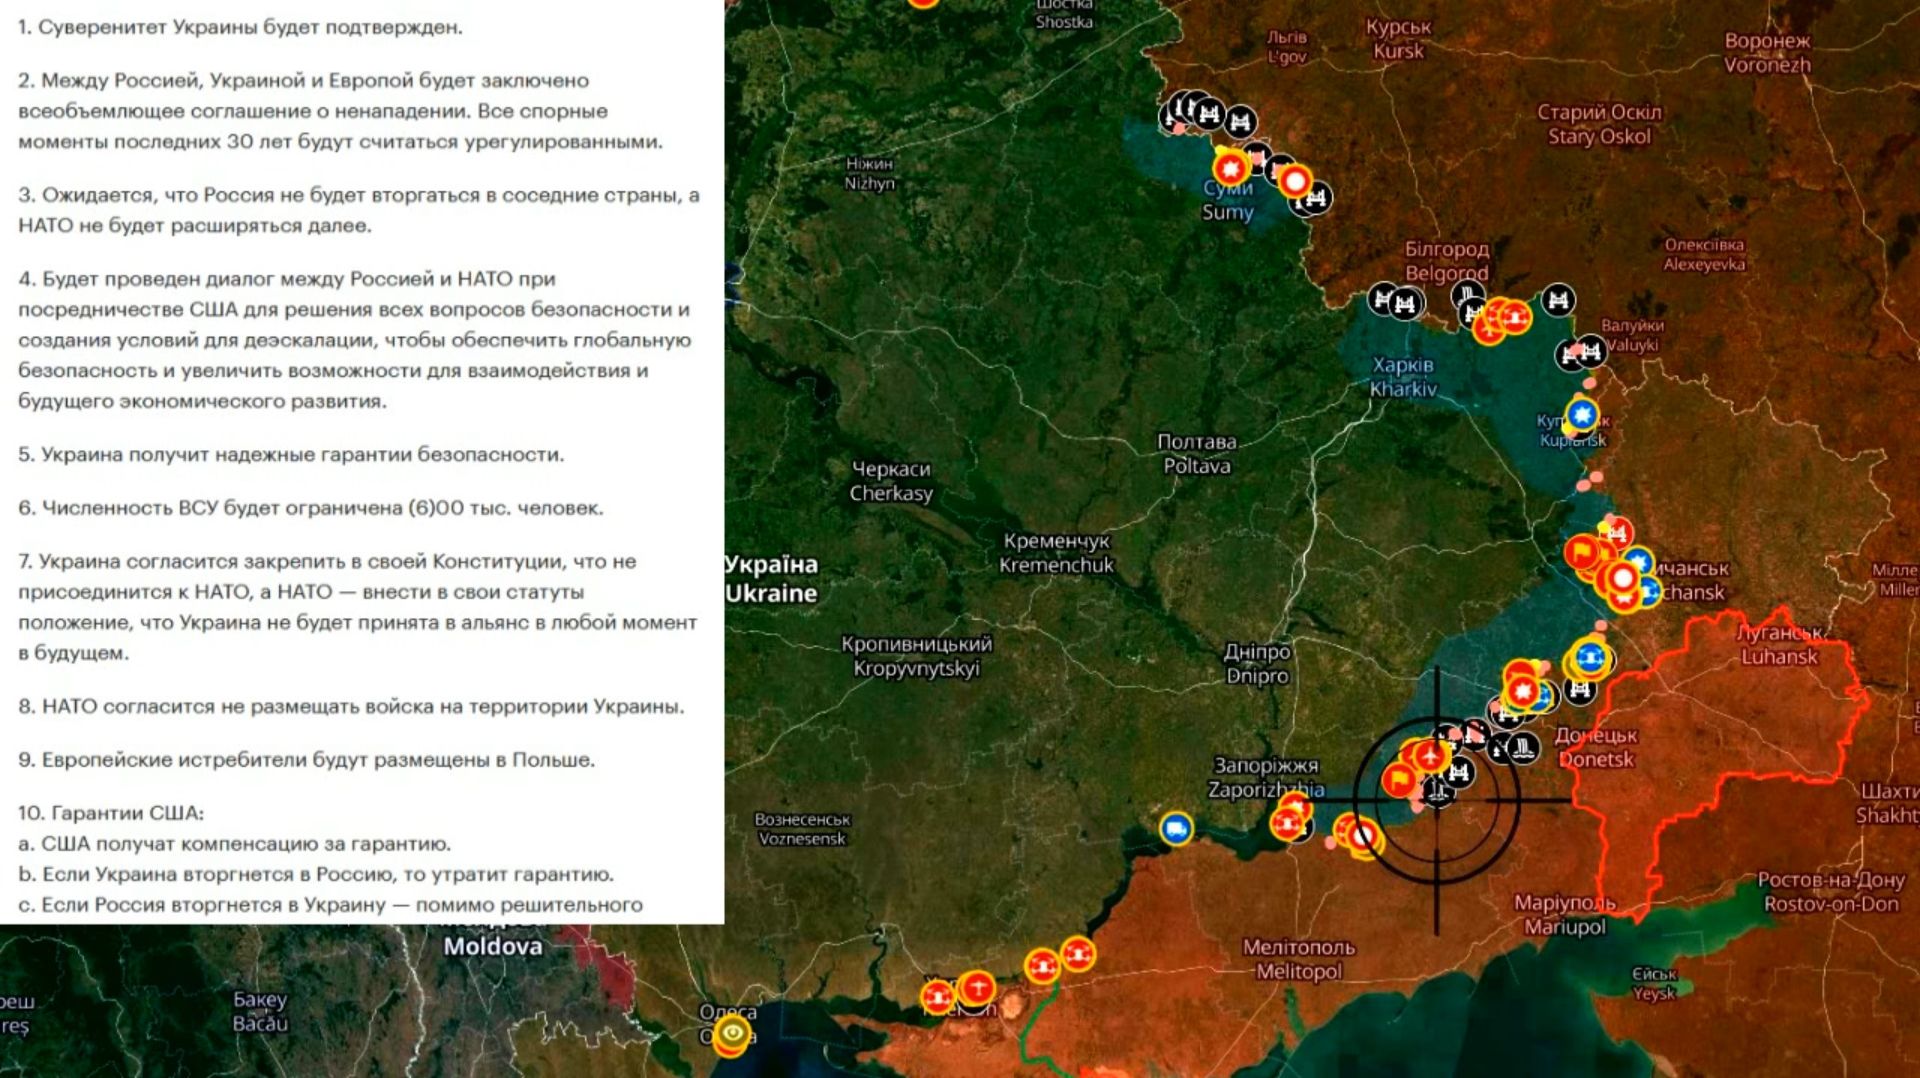Image resolution: width=1920 pixels, height=1078 pixels.
Task: Click the black bridge marker pair west of Belgorod
Action: (x=1396, y=300)
